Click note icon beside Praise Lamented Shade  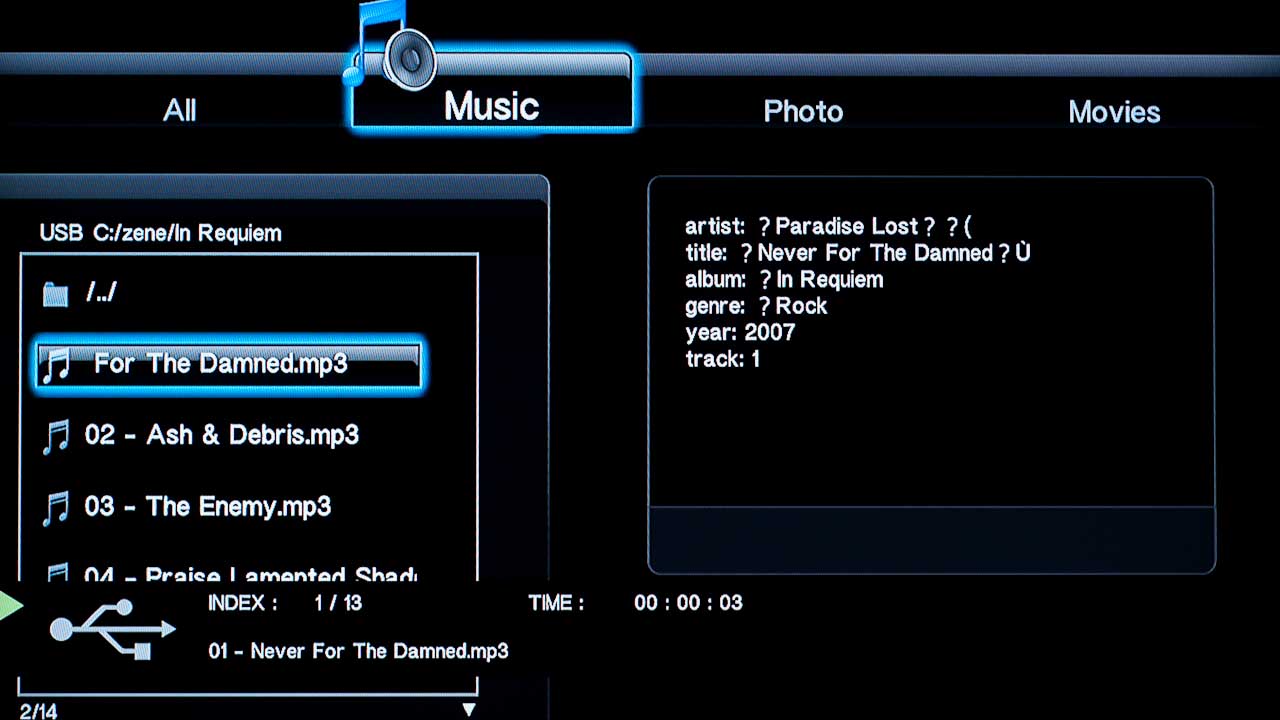(x=56, y=573)
